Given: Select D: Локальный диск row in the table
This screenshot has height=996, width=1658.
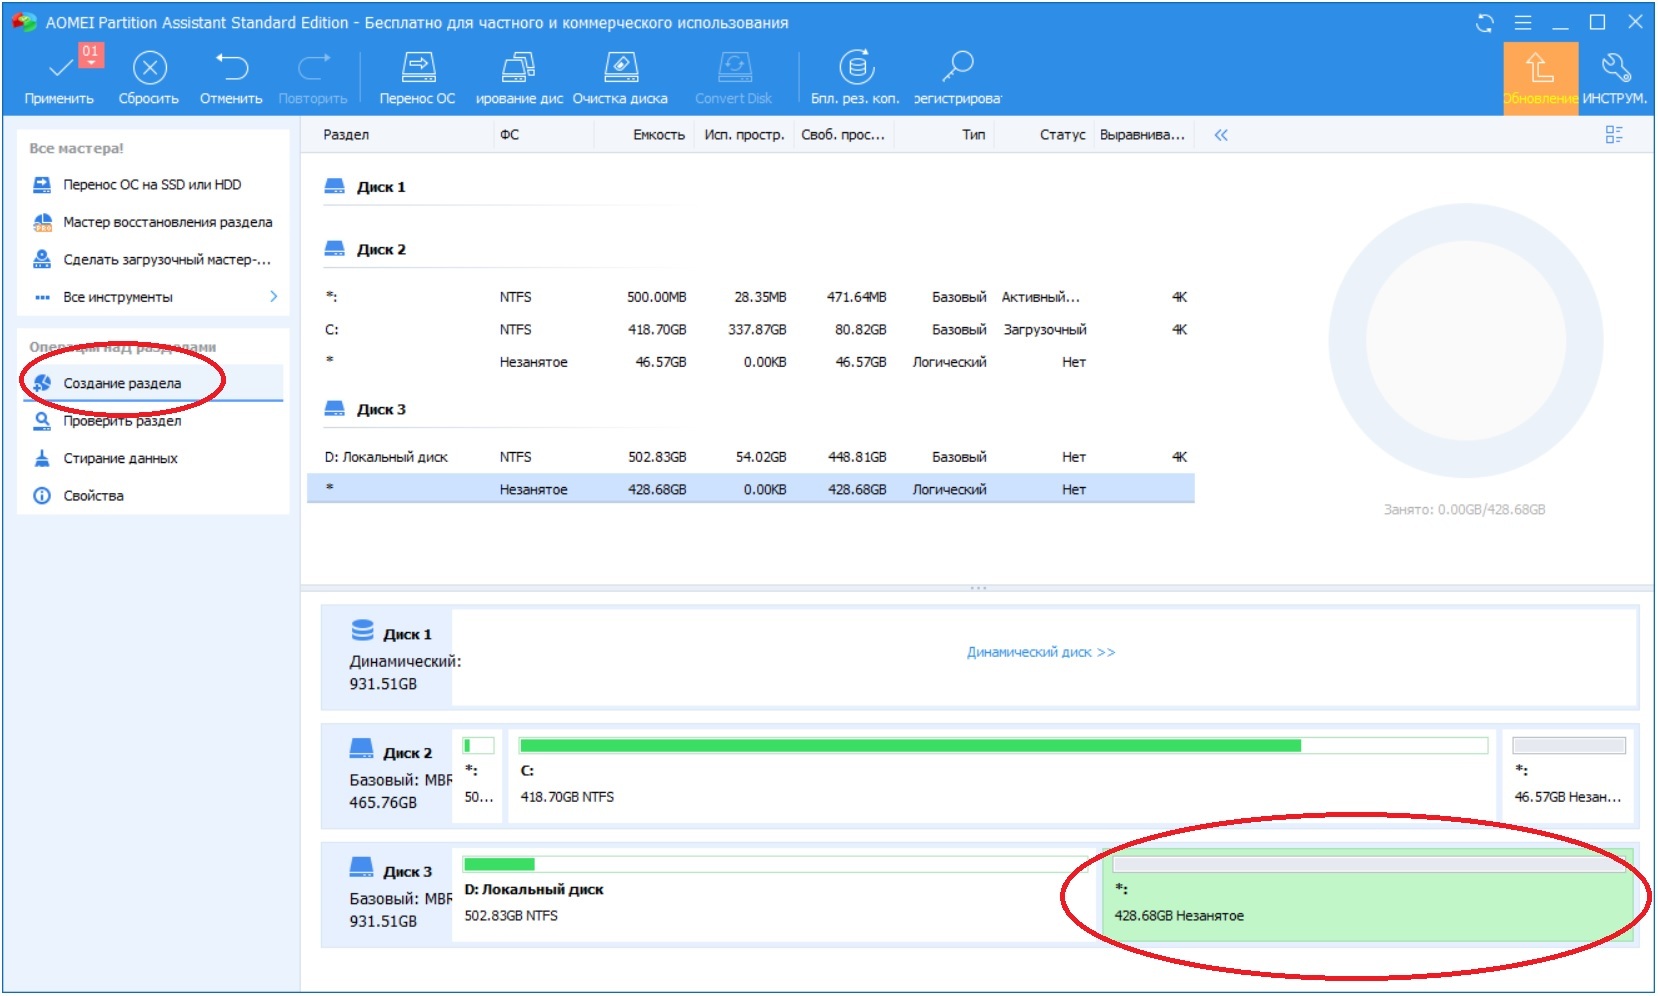Looking at the screenshot, I should coord(751,457).
